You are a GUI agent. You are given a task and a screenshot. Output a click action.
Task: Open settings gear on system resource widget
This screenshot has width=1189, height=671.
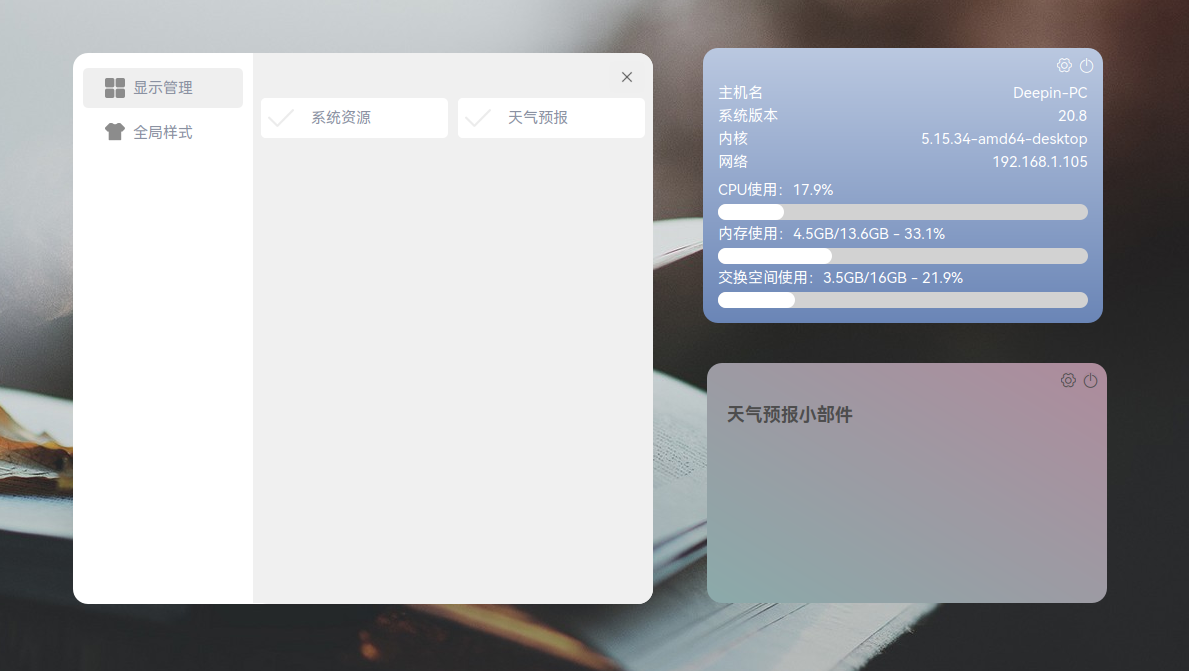pyautogui.click(x=1065, y=65)
